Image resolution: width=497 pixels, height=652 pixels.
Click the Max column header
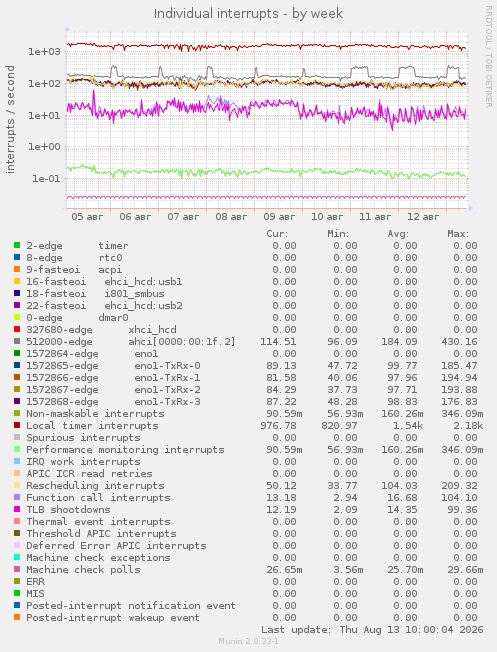point(458,234)
